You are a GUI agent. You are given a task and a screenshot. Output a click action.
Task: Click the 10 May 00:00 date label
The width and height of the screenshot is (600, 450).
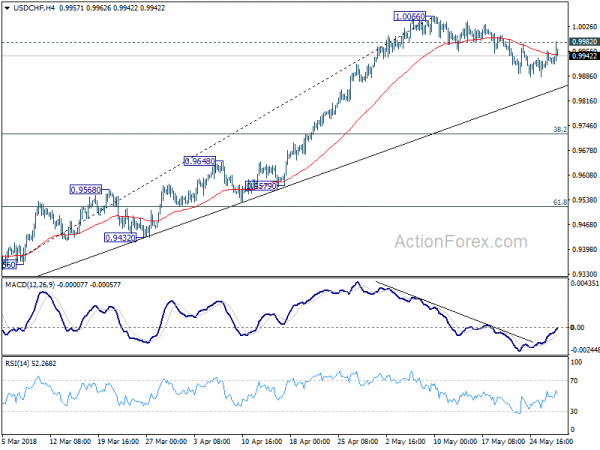click(455, 442)
